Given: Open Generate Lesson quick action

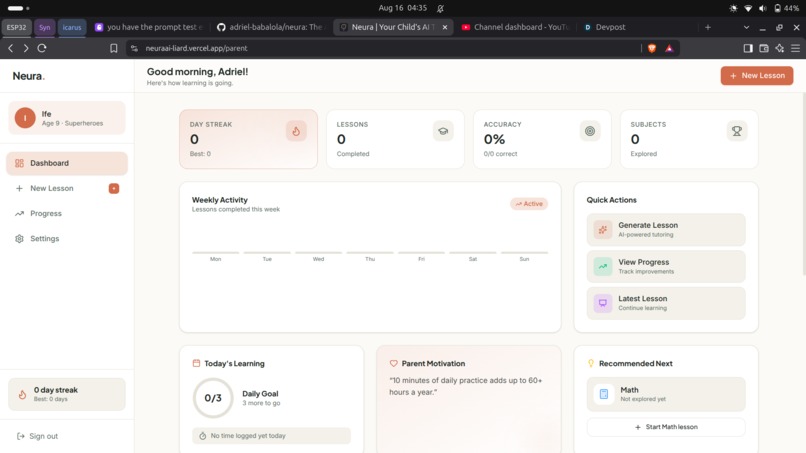Looking at the screenshot, I should (x=666, y=229).
